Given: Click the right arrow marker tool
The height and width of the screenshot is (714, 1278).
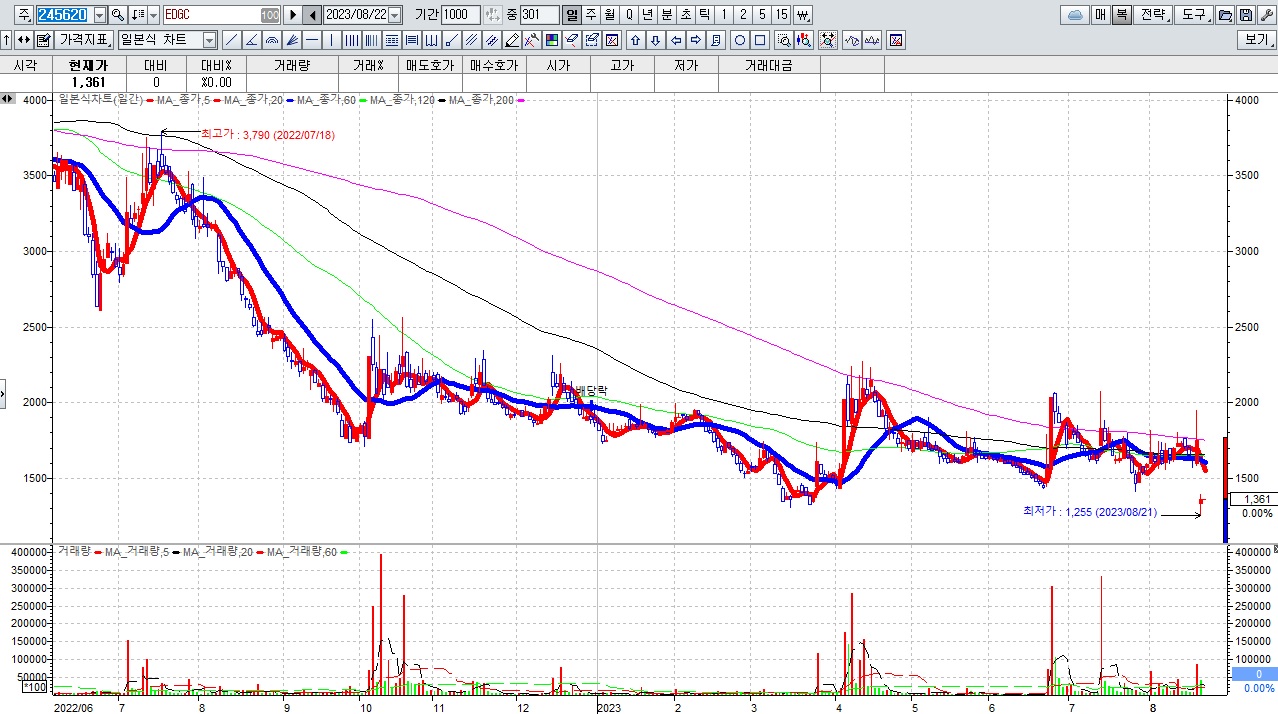Looking at the screenshot, I should coord(695,40).
